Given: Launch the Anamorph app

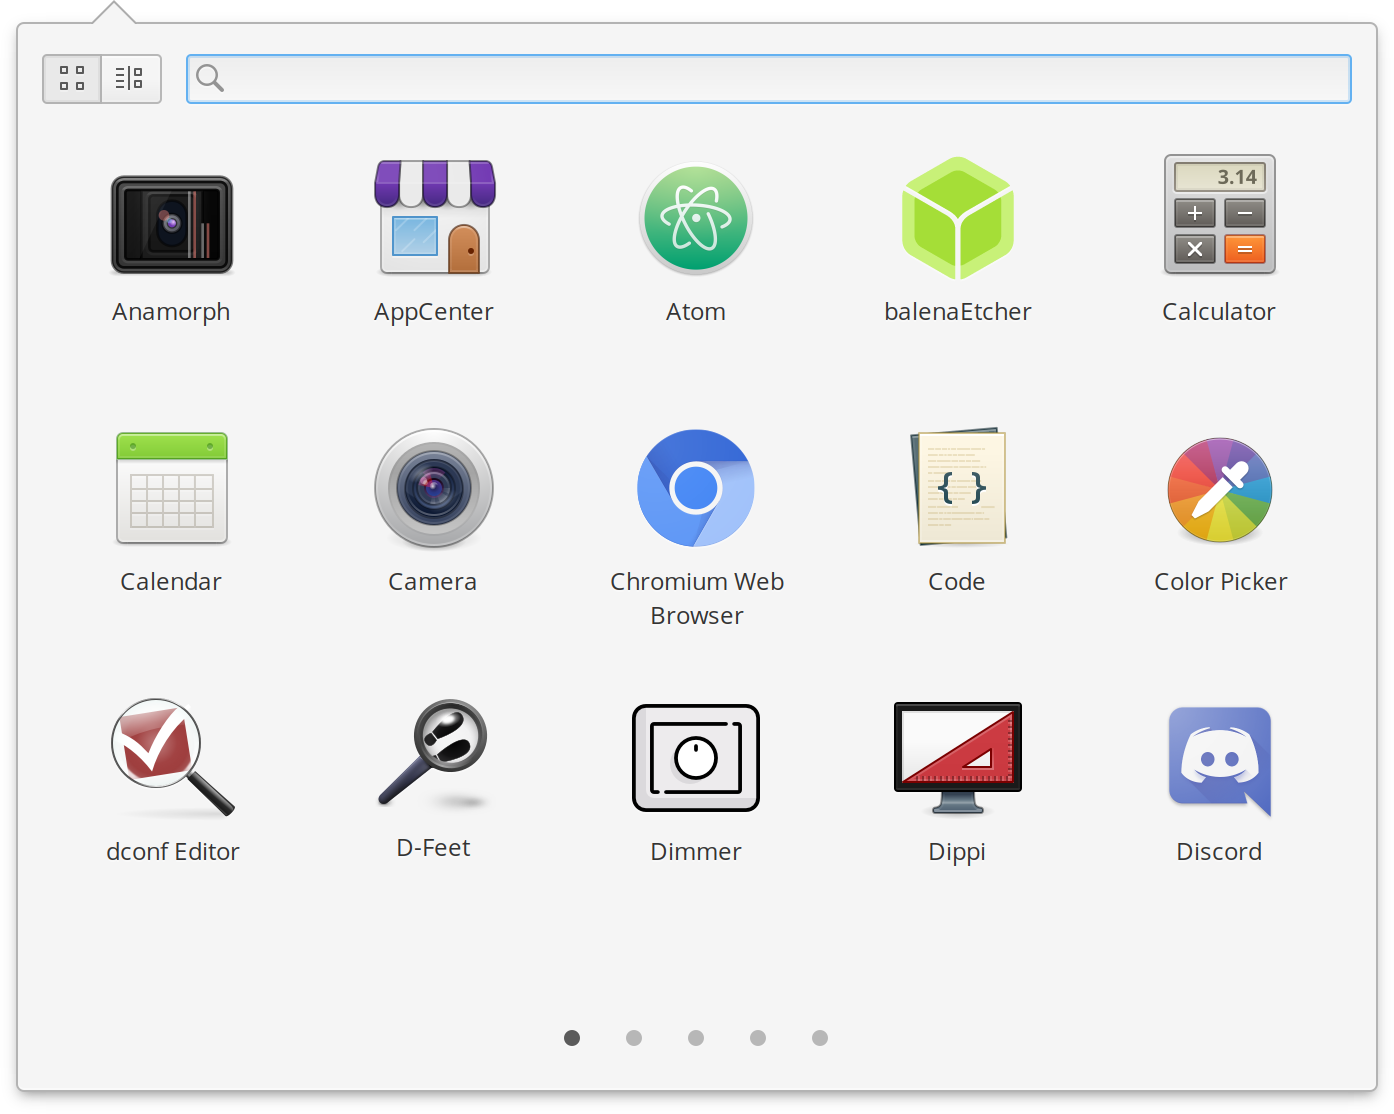Looking at the screenshot, I should pyautogui.click(x=172, y=225).
